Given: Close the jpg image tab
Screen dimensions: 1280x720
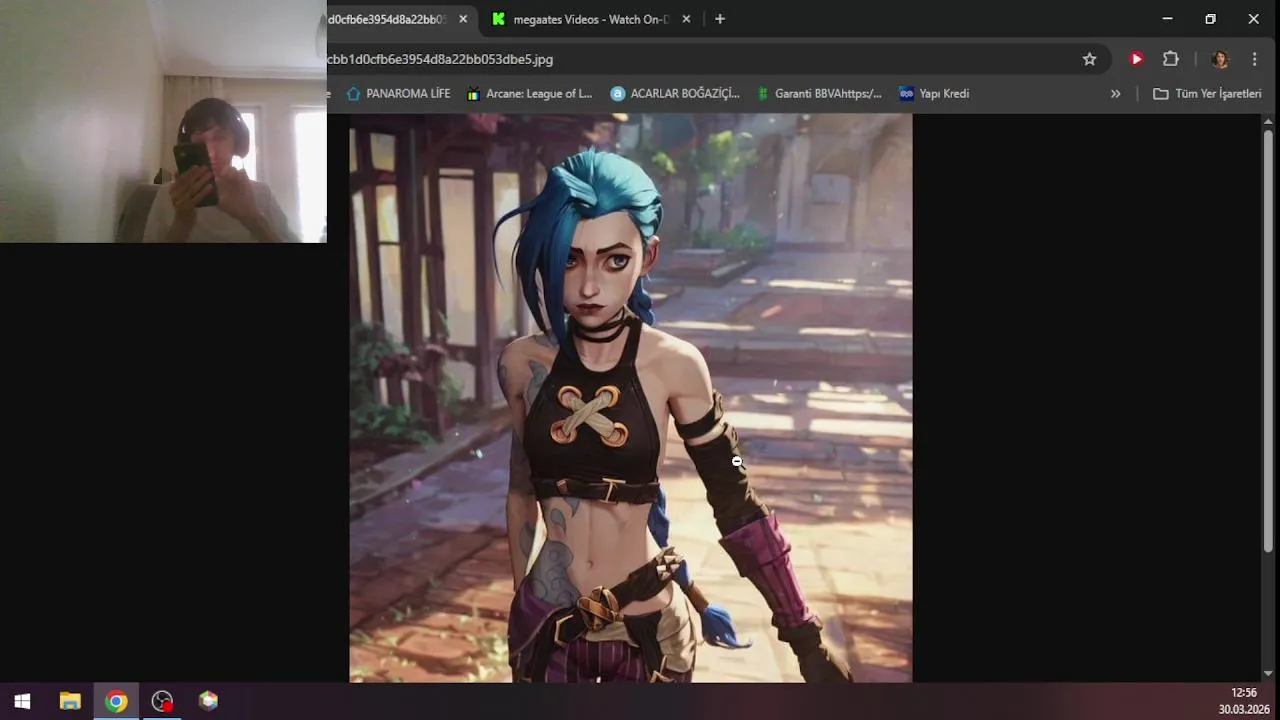Looking at the screenshot, I should (463, 19).
